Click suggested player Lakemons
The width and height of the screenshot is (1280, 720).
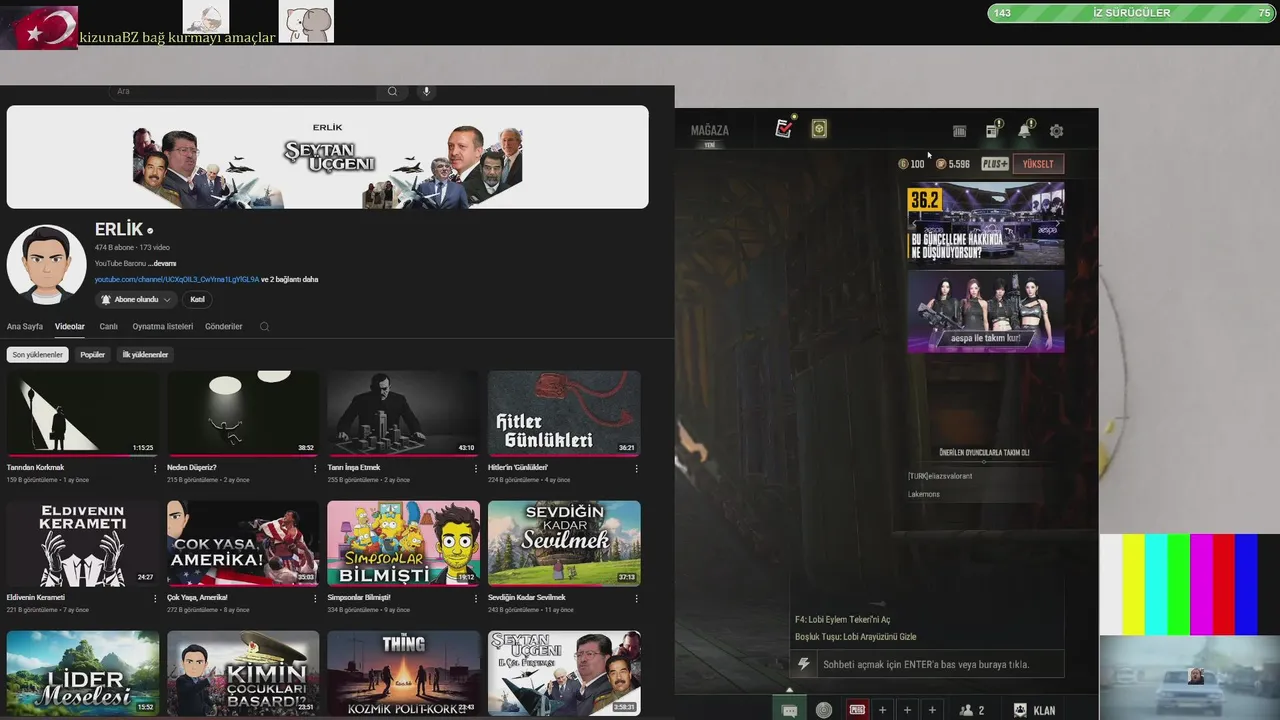(924, 494)
